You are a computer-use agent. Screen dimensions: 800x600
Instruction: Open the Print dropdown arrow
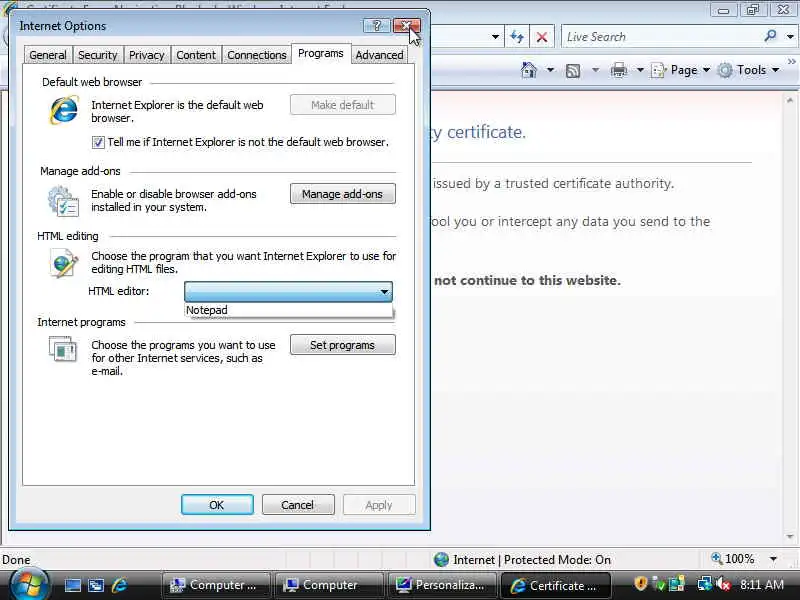(x=640, y=70)
